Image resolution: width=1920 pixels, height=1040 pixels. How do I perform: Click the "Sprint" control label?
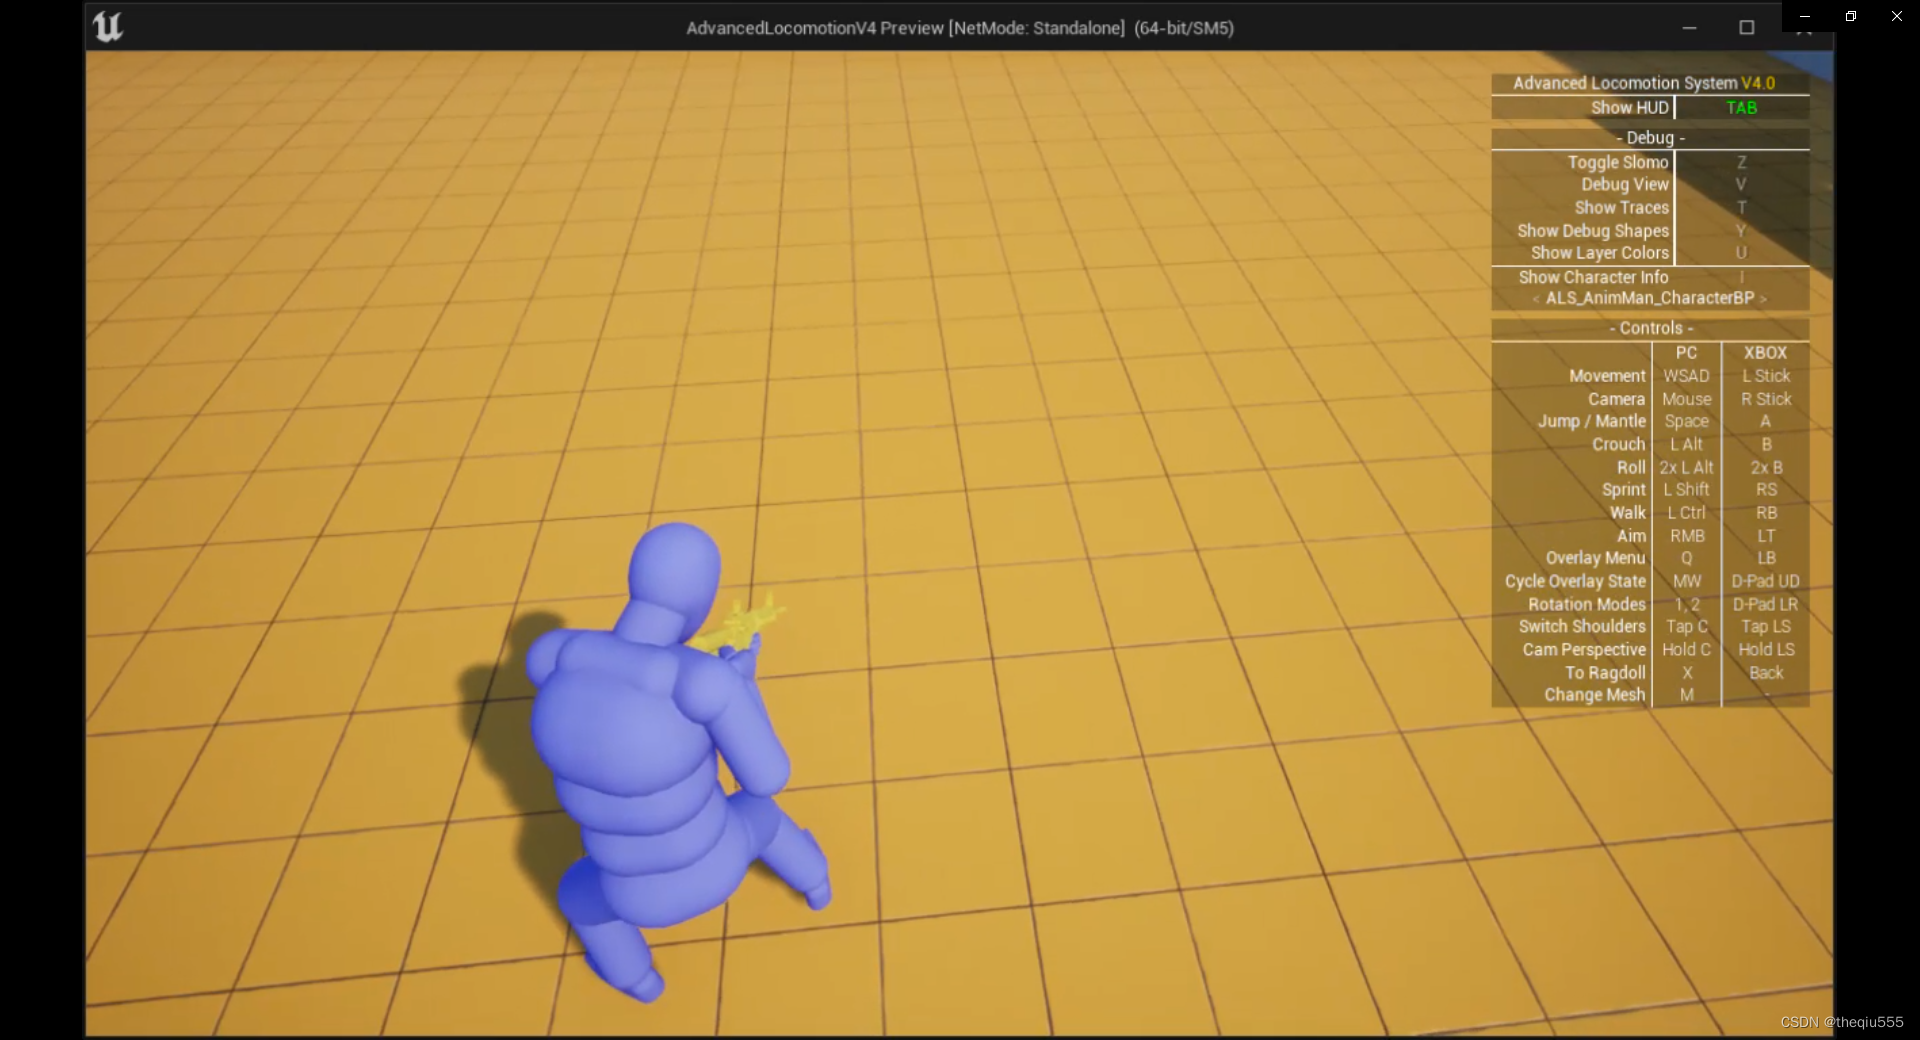click(1623, 490)
